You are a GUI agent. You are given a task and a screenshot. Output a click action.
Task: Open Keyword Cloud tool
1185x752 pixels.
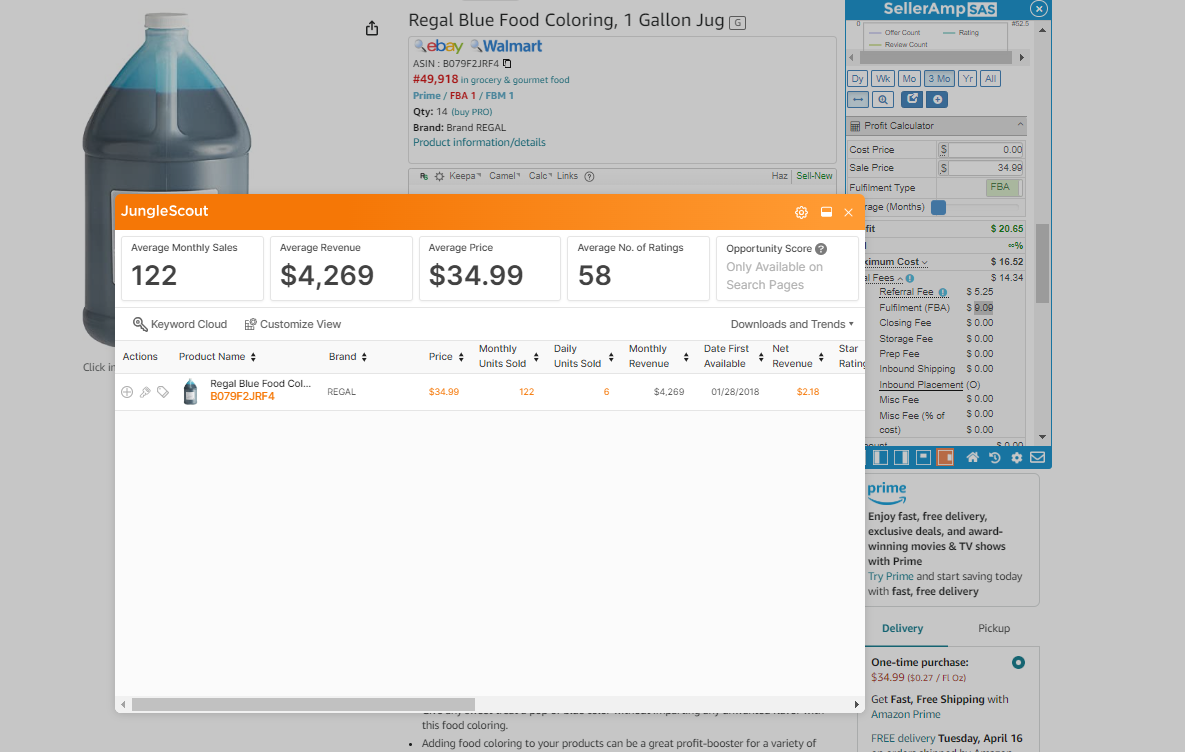pos(180,324)
